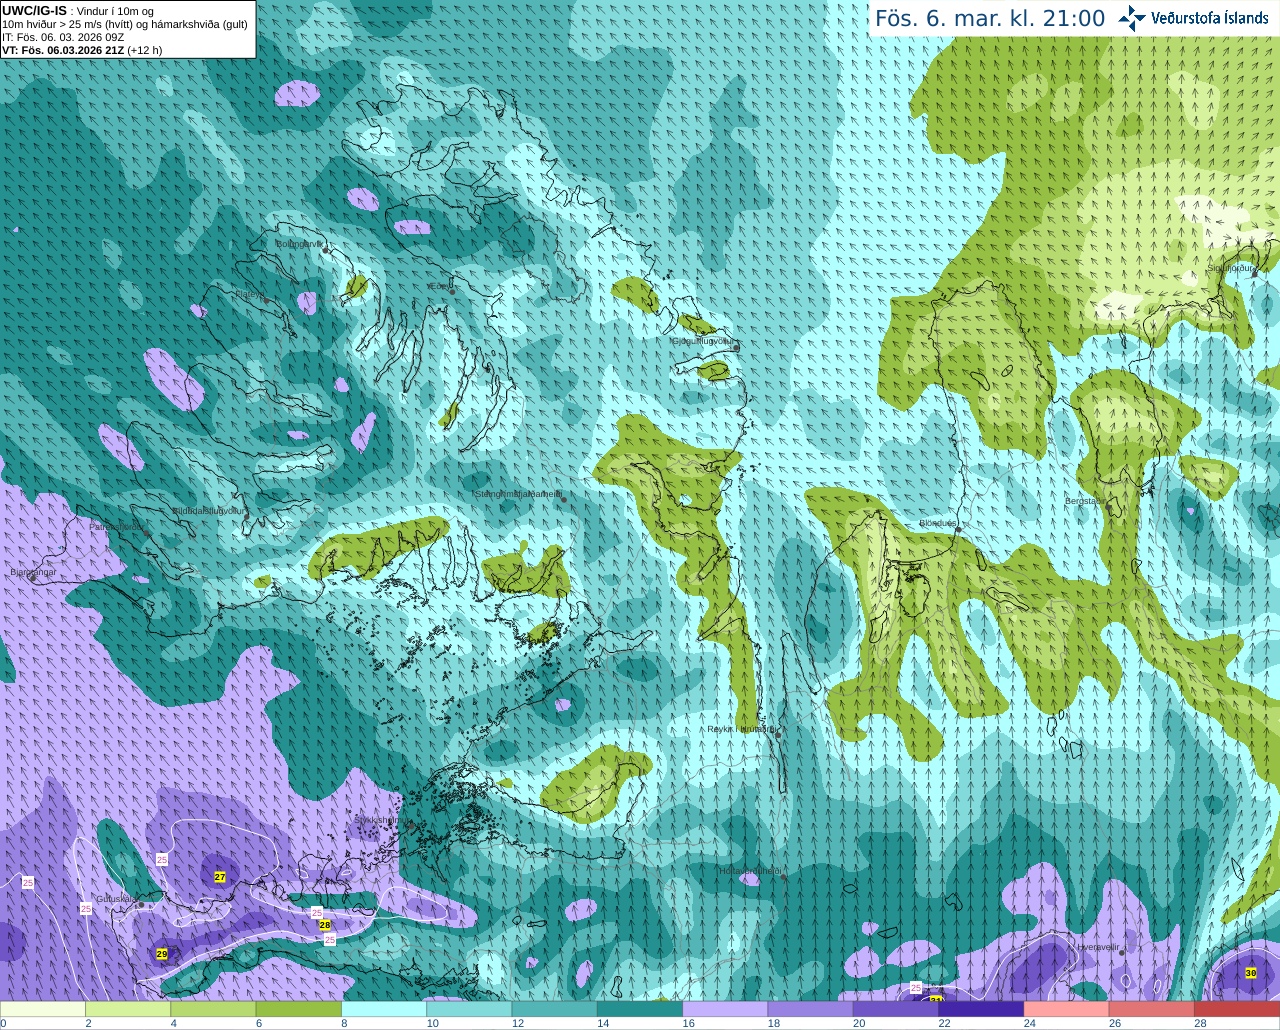
Task: Click the legend scale value '24'
Action: 1030,1023
